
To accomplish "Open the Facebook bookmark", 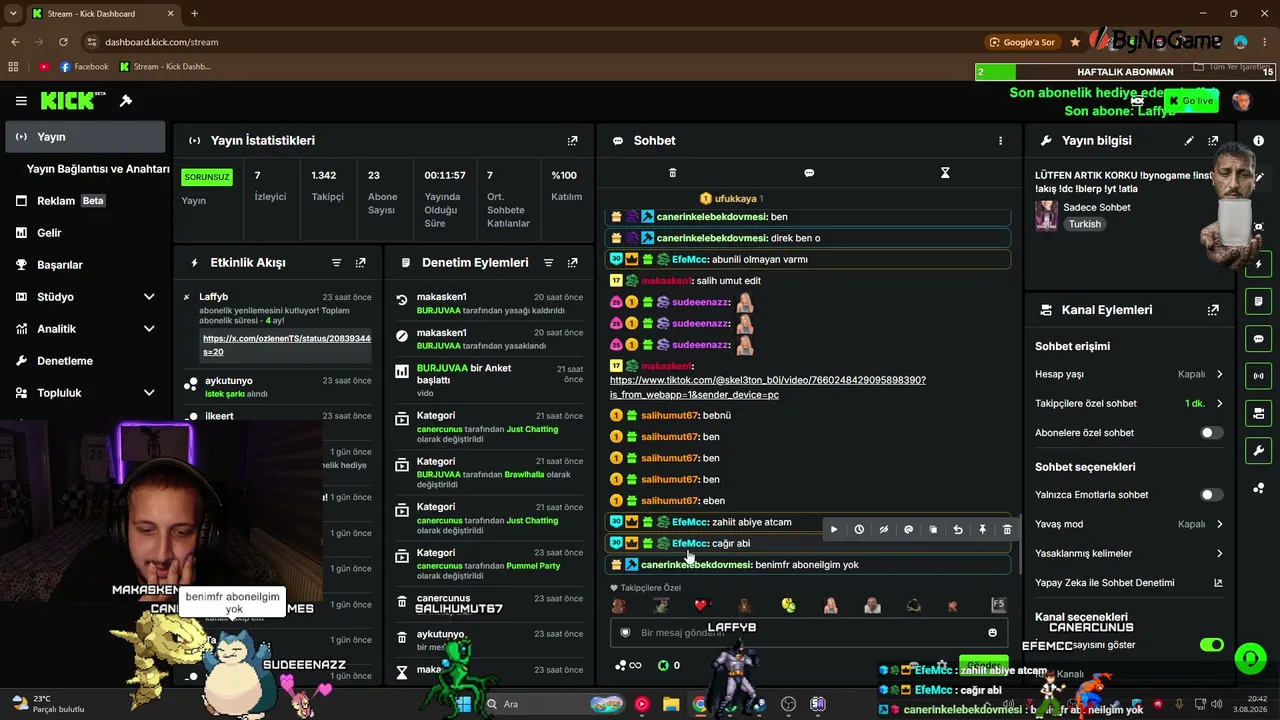I will 84,67.
